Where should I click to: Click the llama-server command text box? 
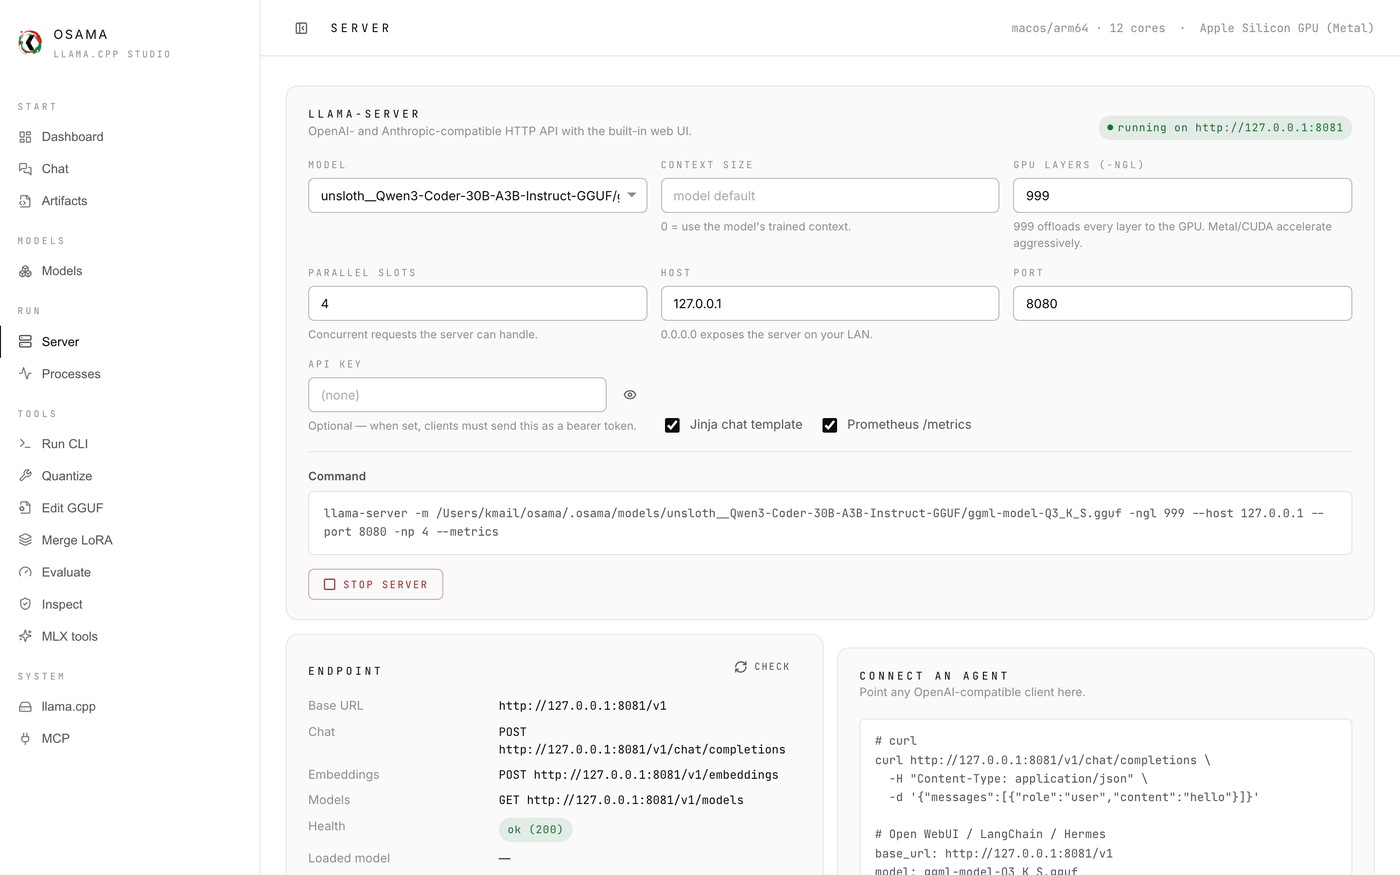(829, 523)
